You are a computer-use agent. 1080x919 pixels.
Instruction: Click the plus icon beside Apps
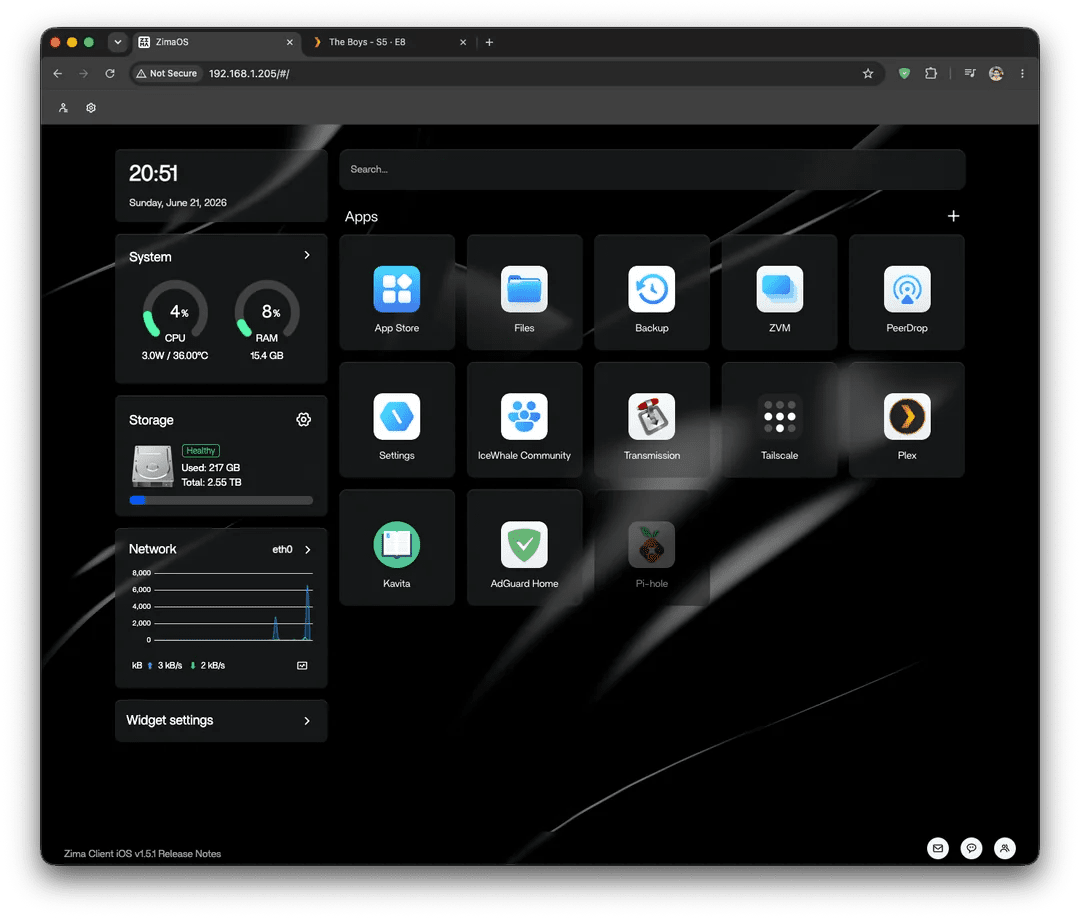(953, 216)
